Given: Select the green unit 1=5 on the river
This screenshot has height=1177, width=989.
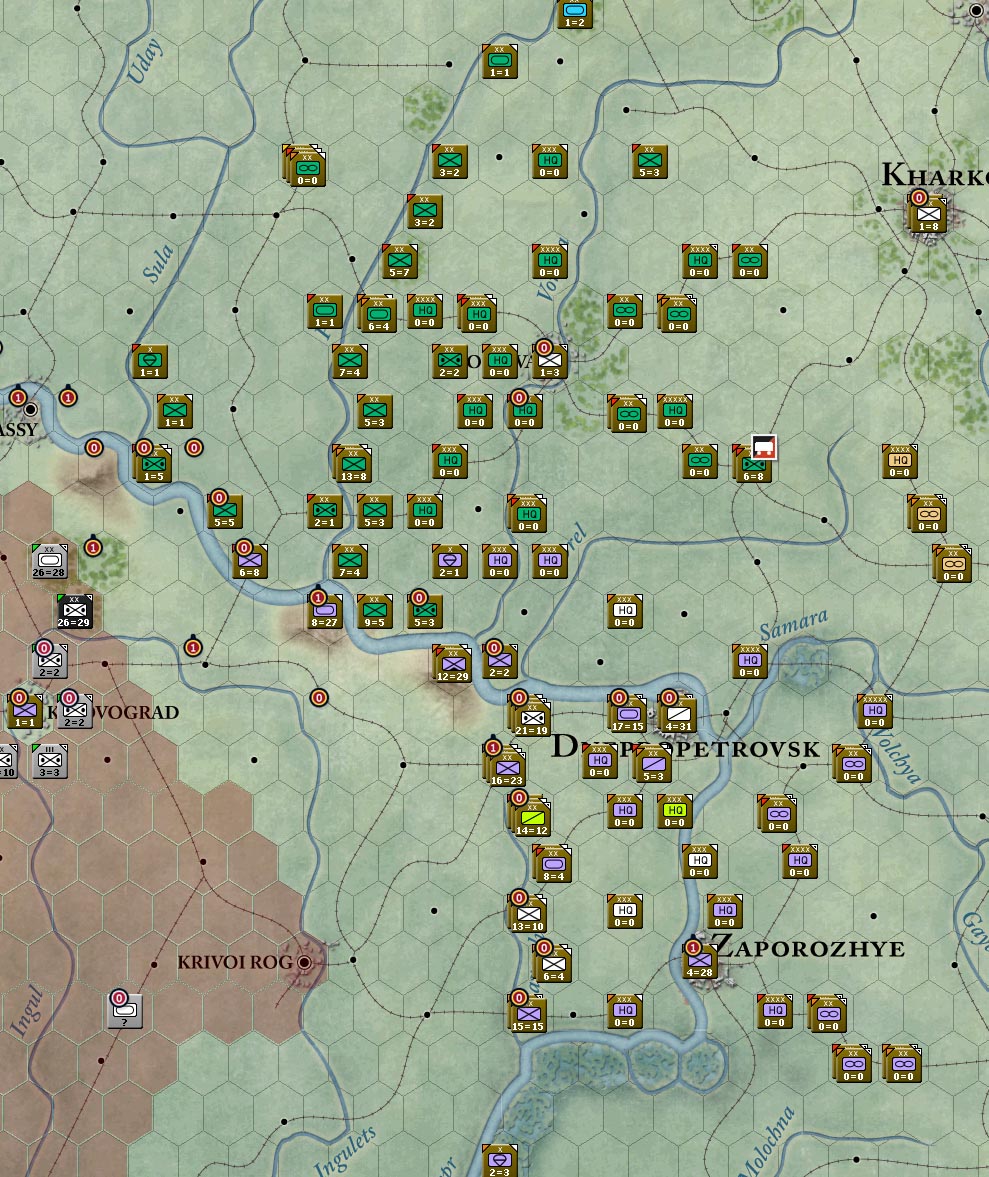Looking at the screenshot, I should pyautogui.click(x=154, y=465).
